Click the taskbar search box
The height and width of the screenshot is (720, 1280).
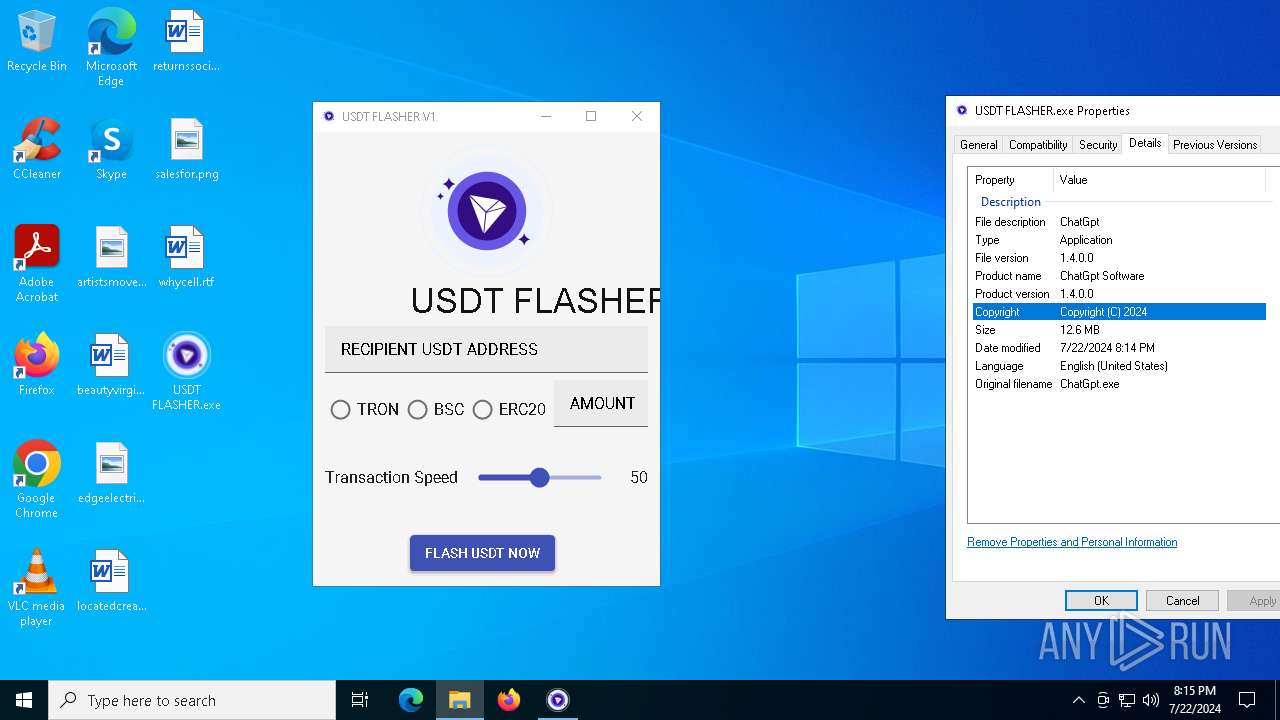coord(192,700)
